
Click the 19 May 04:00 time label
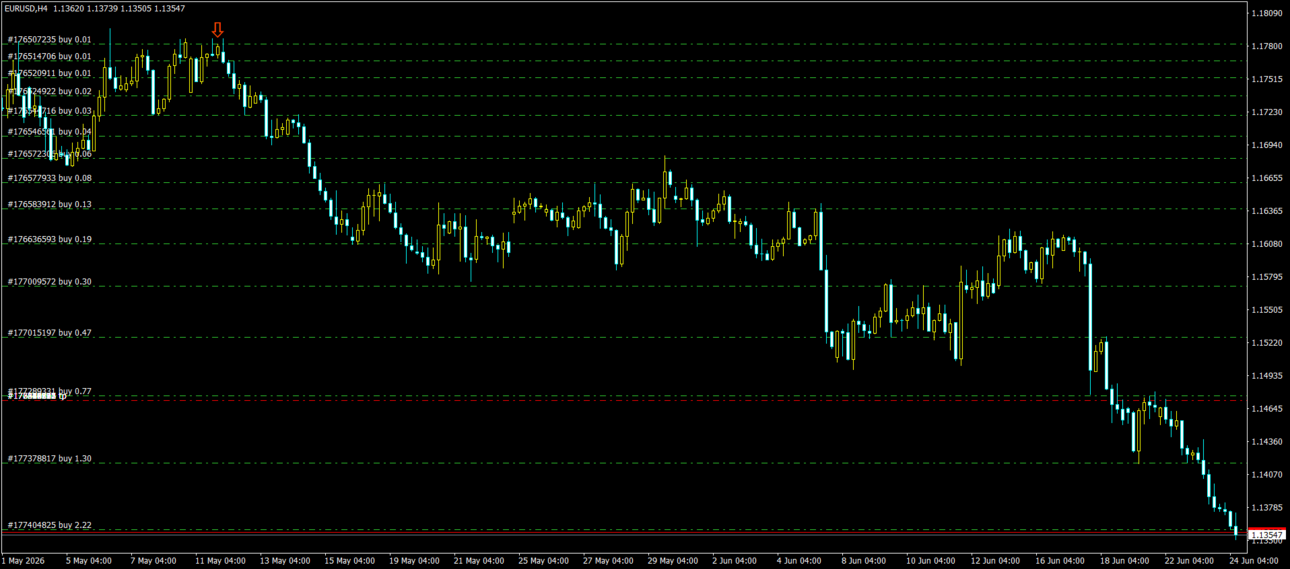pos(413,561)
